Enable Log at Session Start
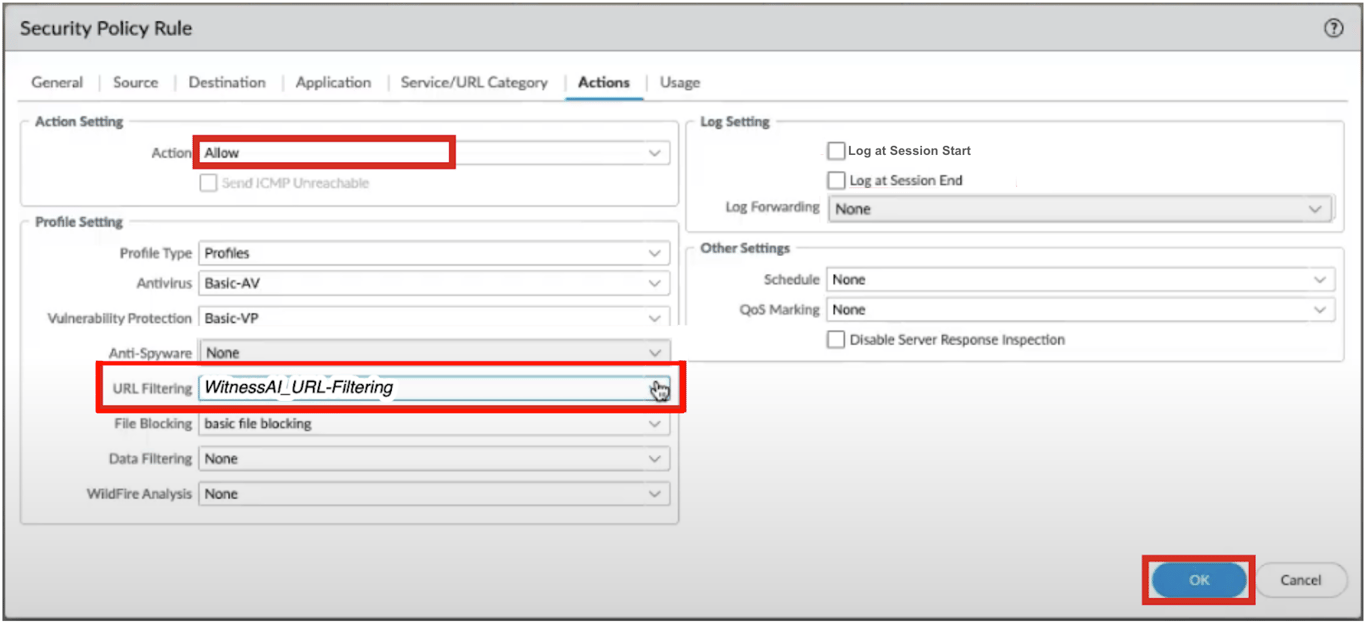 [x=836, y=151]
